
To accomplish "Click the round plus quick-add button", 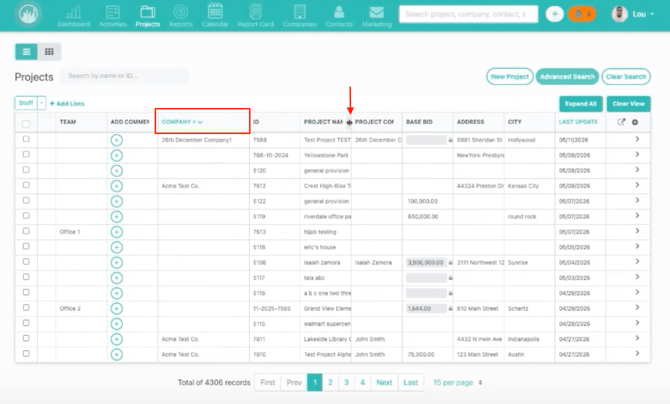I will [x=554, y=14].
